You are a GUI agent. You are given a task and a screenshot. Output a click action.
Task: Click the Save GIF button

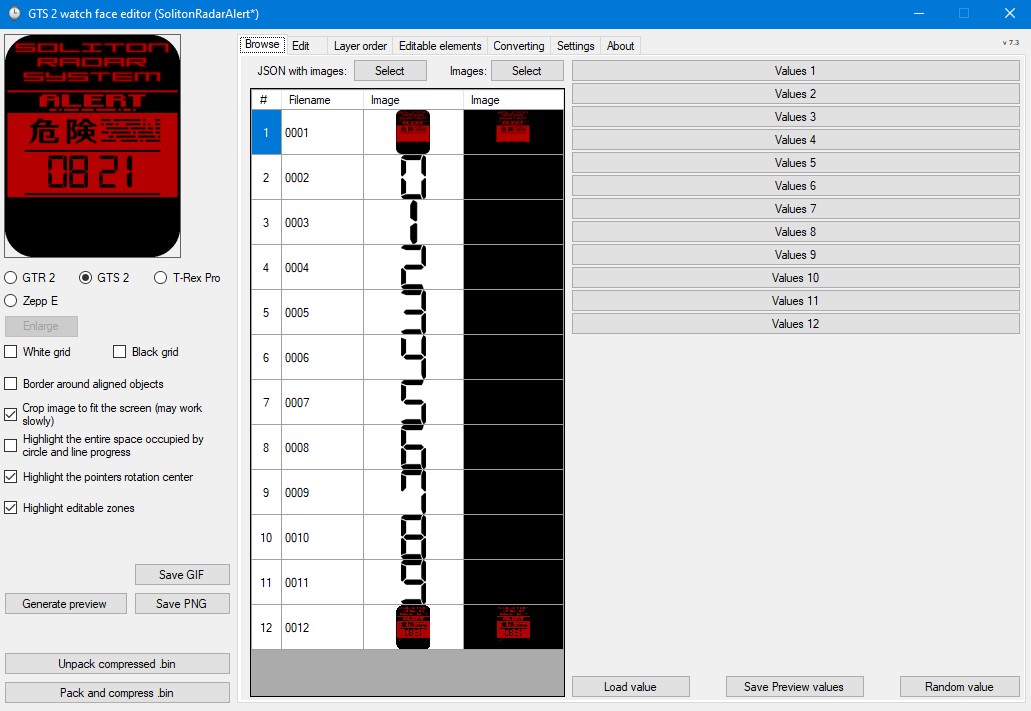click(x=182, y=574)
